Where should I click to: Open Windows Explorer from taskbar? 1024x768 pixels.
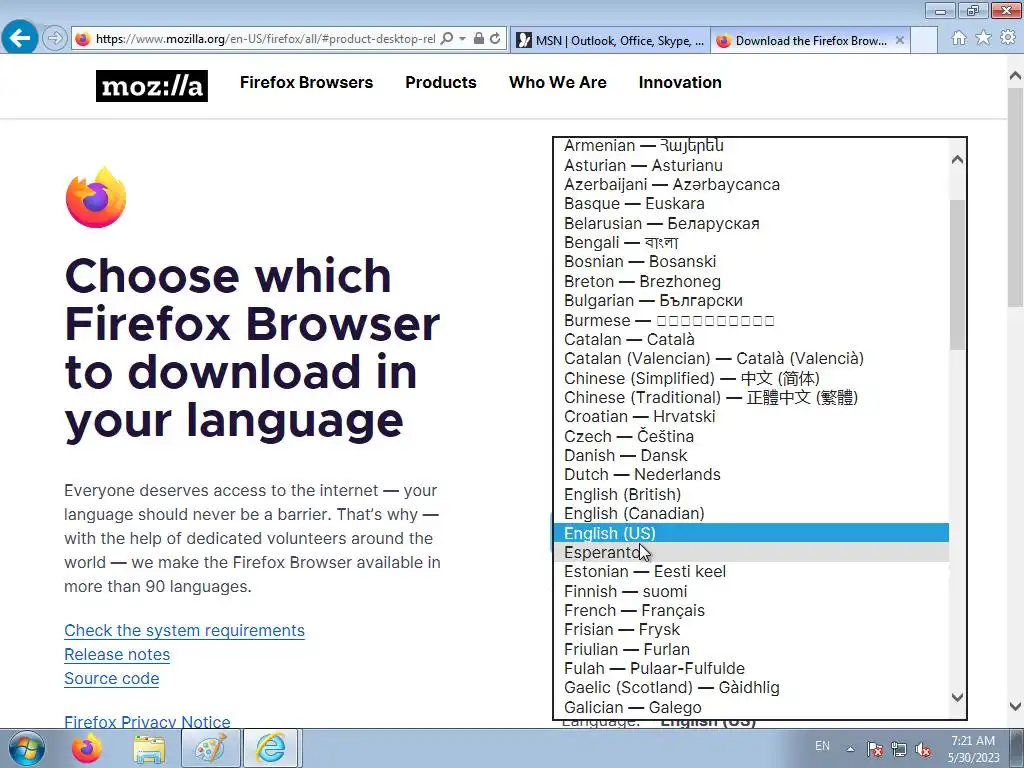click(x=150, y=748)
